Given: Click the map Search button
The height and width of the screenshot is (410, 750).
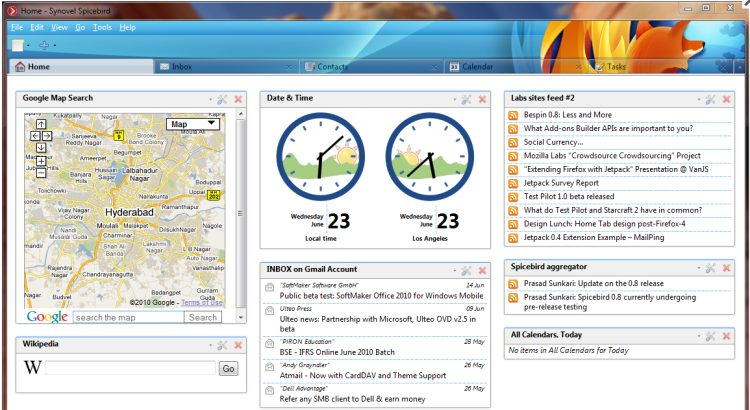Looking at the screenshot, I should point(203,317).
